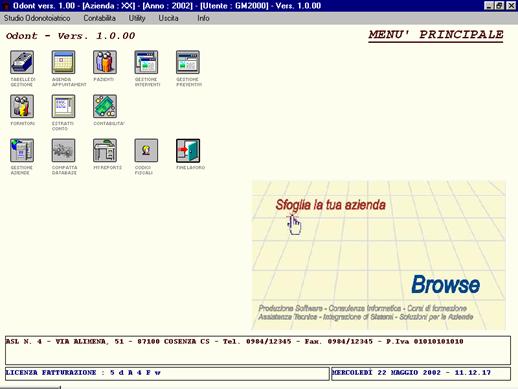Open the Info menu
518x389 pixels.
click(203, 18)
